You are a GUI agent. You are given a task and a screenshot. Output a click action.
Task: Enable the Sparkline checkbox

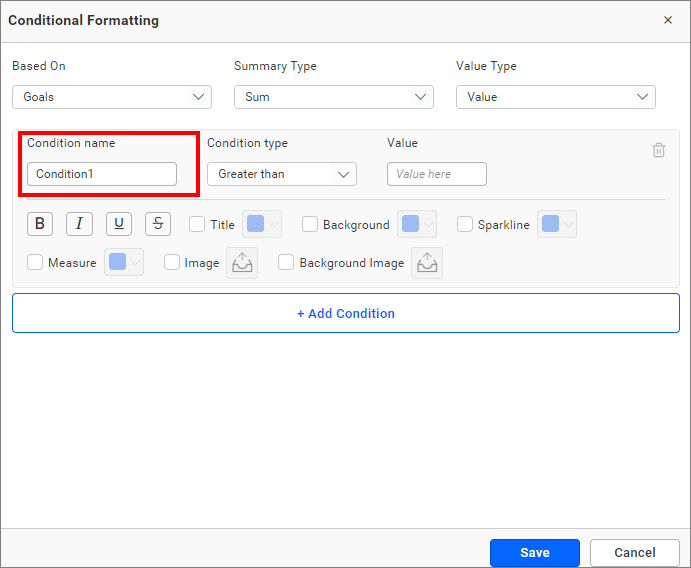pos(465,225)
